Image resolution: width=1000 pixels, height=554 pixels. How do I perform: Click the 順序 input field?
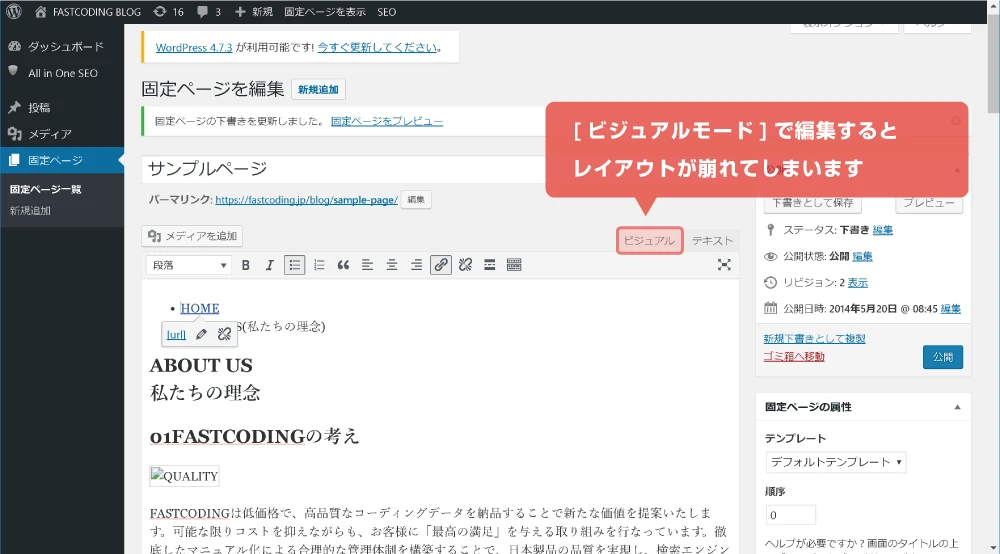(790, 515)
